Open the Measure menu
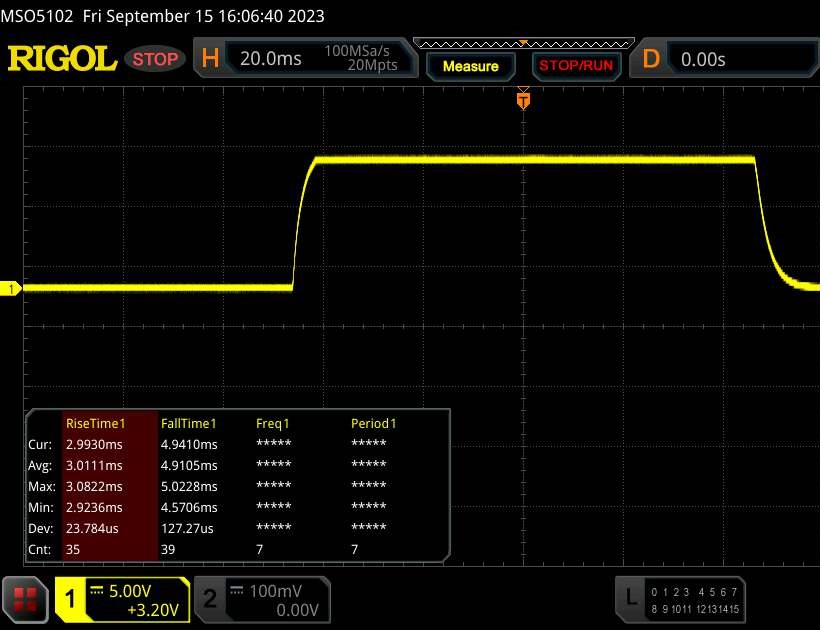 471,66
